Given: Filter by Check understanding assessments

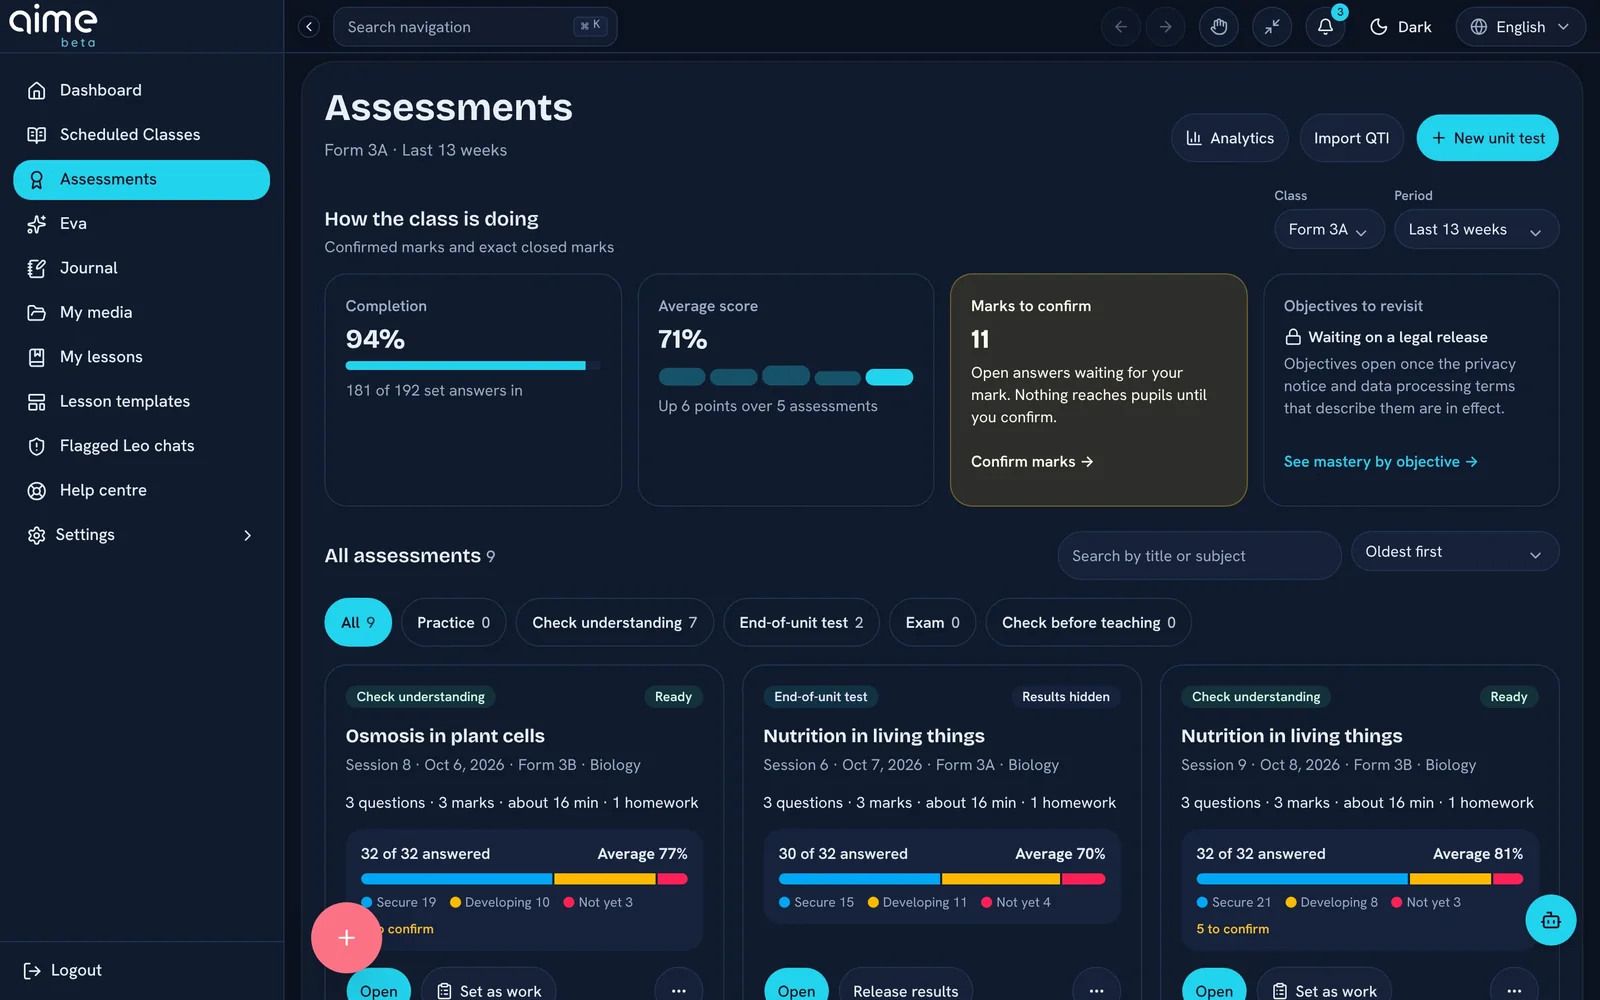Looking at the screenshot, I should [x=614, y=622].
